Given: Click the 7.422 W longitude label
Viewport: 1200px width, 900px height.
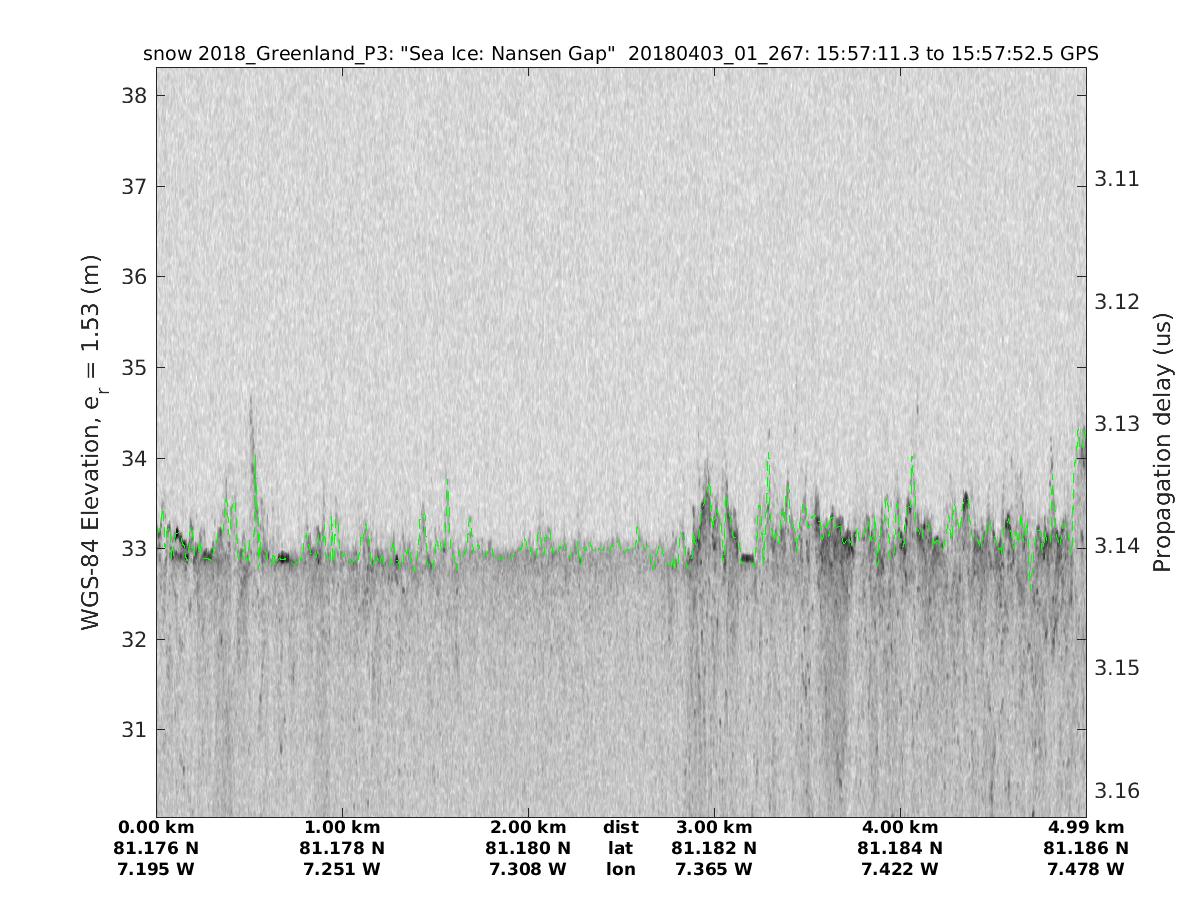Looking at the screenshot, I should [x=900, y=869].
